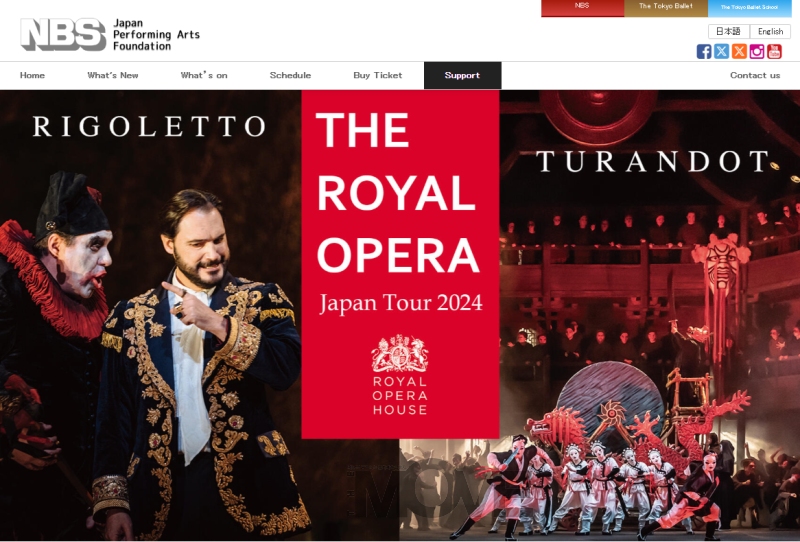
Task: Click the Royal Opera House crest logo
Action: click(x=400, y=375)
